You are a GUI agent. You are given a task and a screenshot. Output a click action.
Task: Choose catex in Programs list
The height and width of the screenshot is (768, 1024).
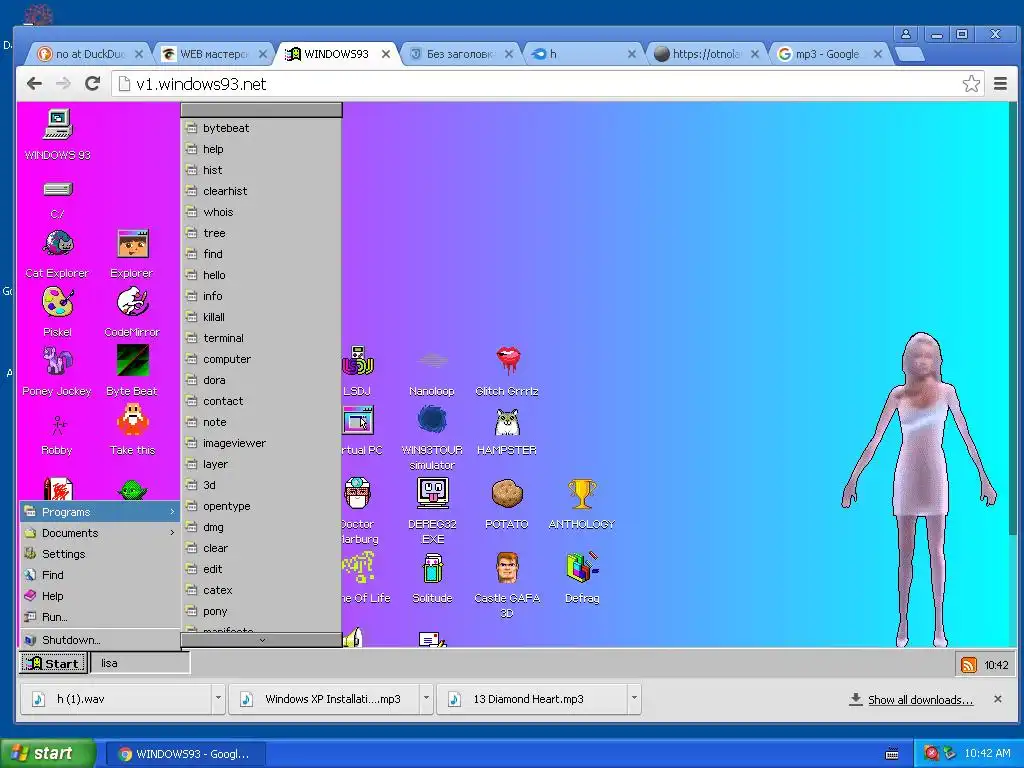point(261,590)
